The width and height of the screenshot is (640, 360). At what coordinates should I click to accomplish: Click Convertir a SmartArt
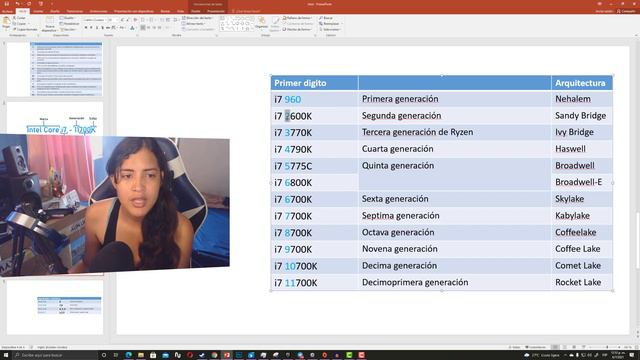[198, 29]
